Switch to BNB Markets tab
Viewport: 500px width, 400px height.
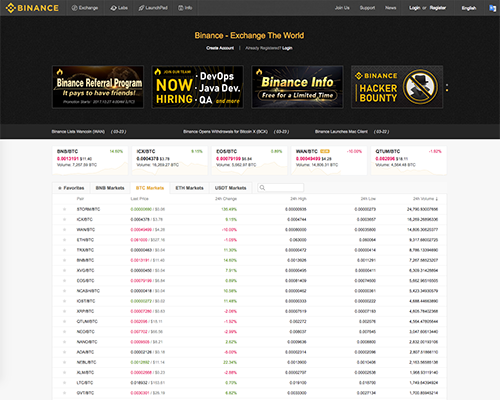(110, 188)
